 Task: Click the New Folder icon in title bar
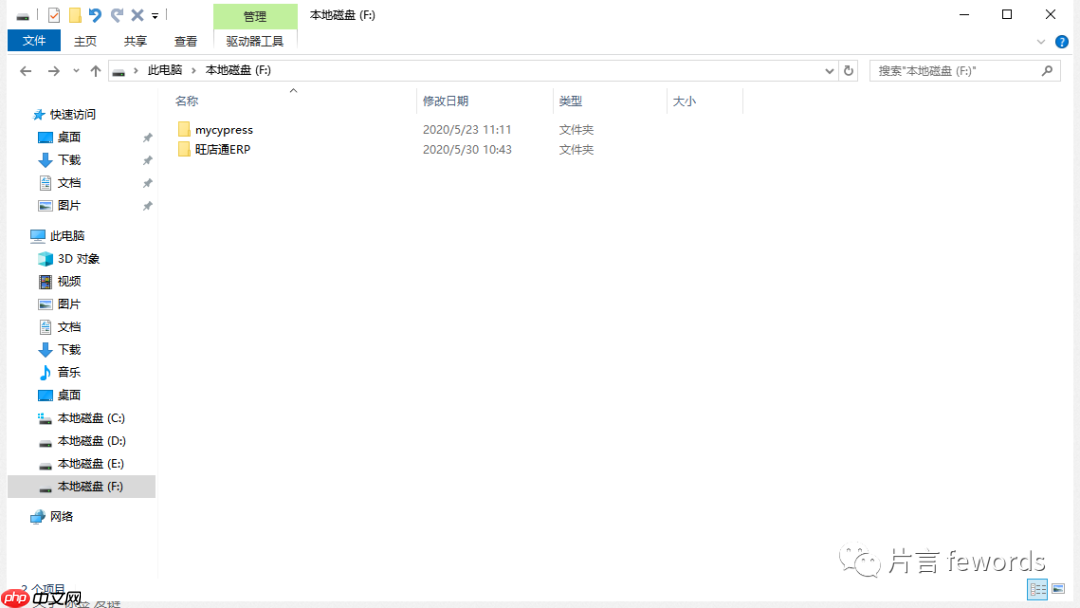(x=75, y=15)
